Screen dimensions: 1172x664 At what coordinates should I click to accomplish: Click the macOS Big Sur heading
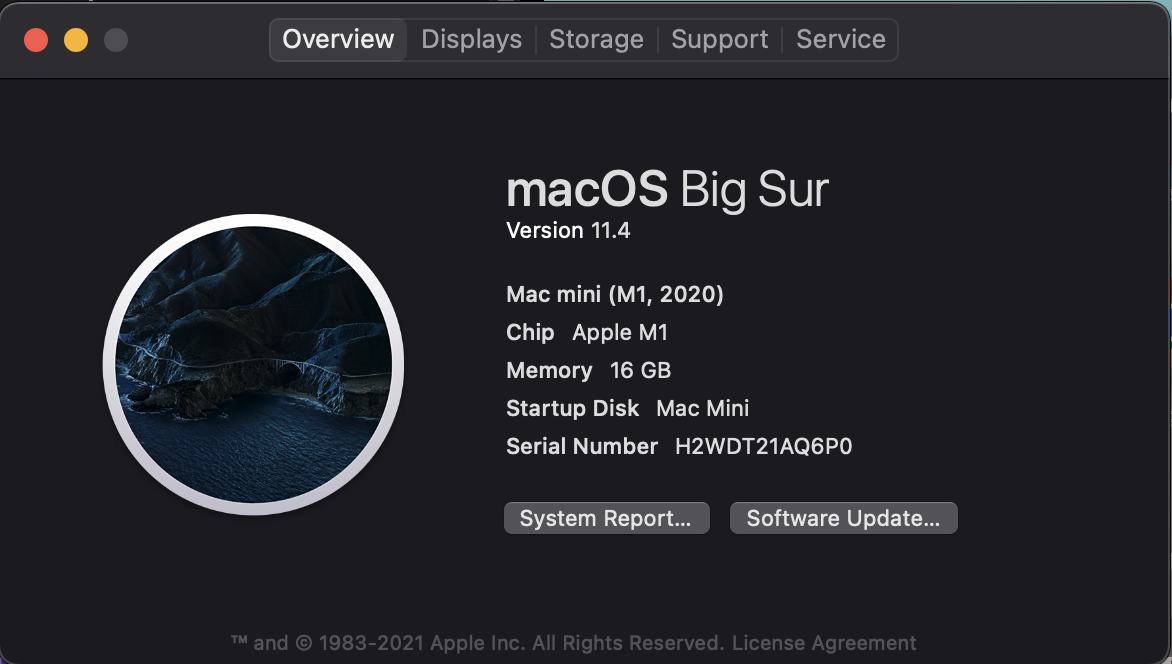click(x=667, y=189)
